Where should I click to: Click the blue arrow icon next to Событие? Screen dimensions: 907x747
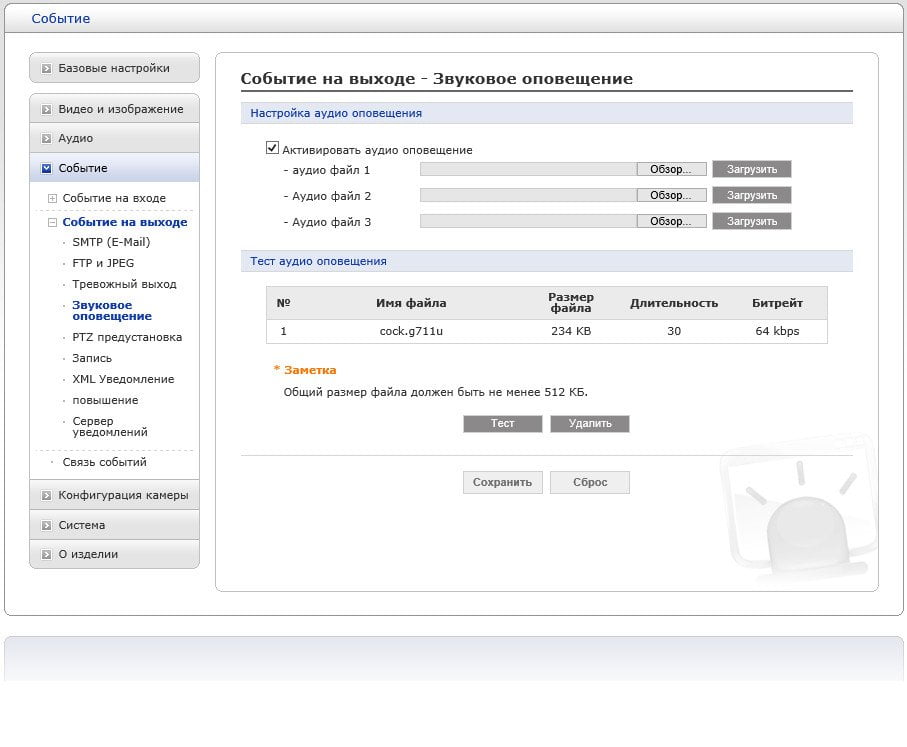(46, 168)
